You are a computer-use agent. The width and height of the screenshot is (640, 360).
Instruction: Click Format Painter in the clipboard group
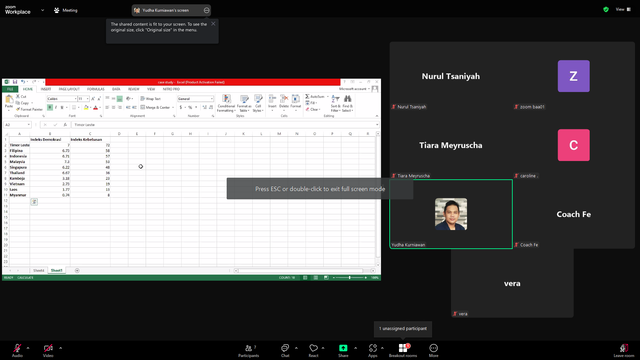coord(29,109)
